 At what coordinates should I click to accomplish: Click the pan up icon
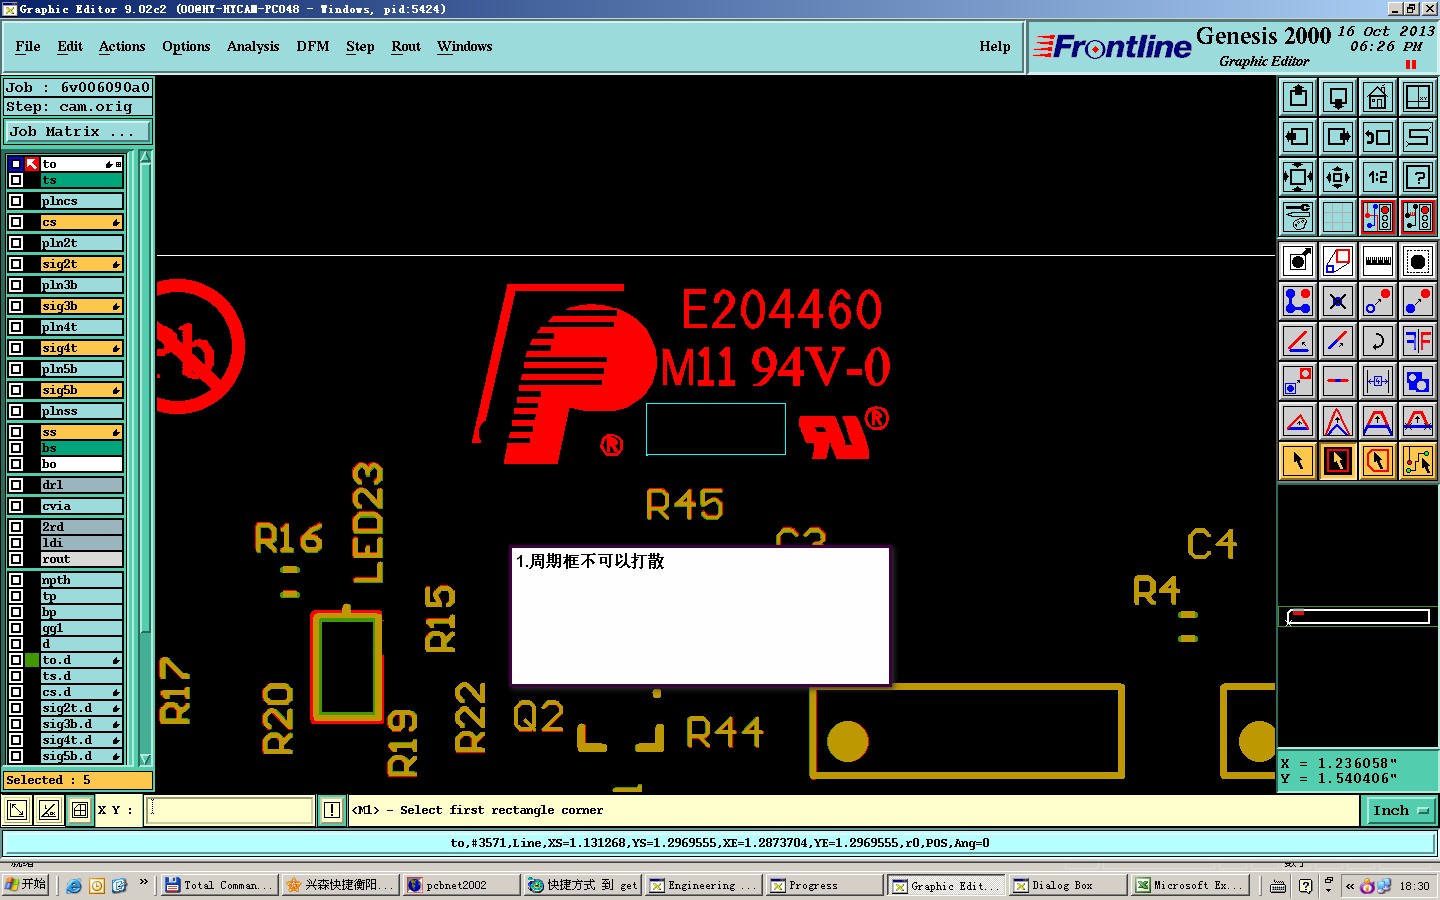pyautogui.click(x=1298, y=97)
